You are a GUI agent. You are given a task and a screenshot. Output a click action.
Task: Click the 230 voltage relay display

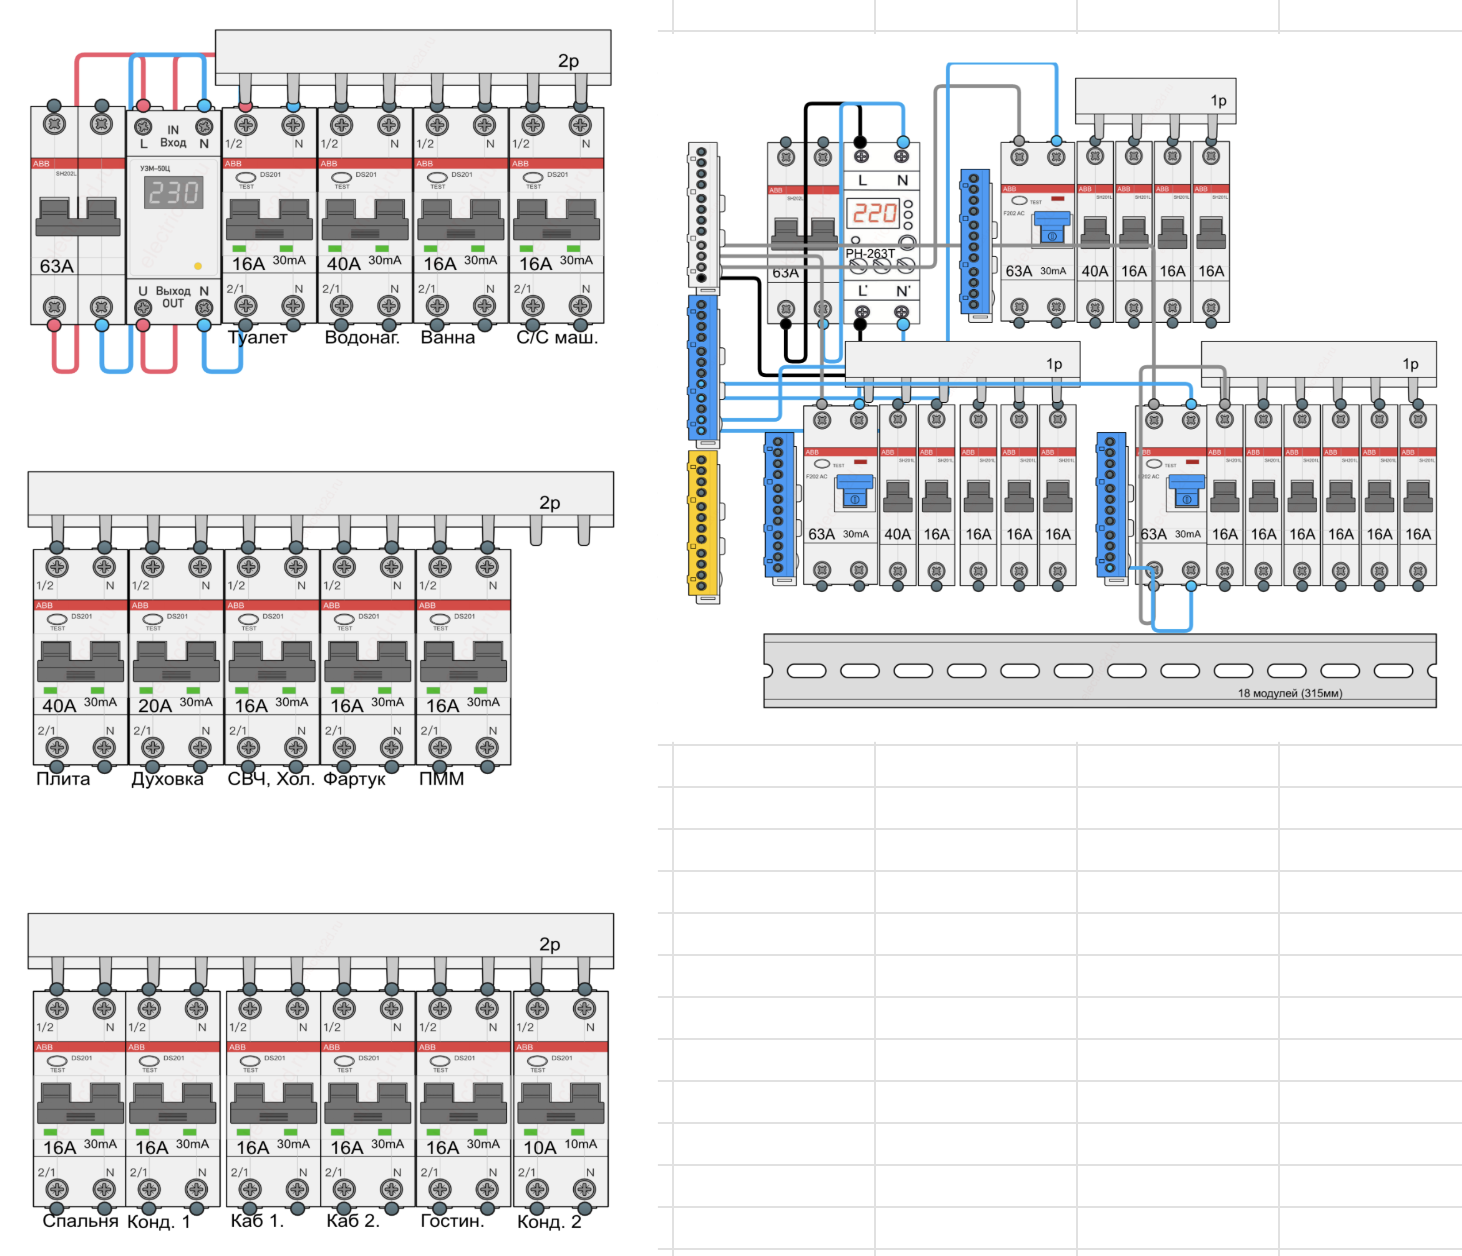175,192
